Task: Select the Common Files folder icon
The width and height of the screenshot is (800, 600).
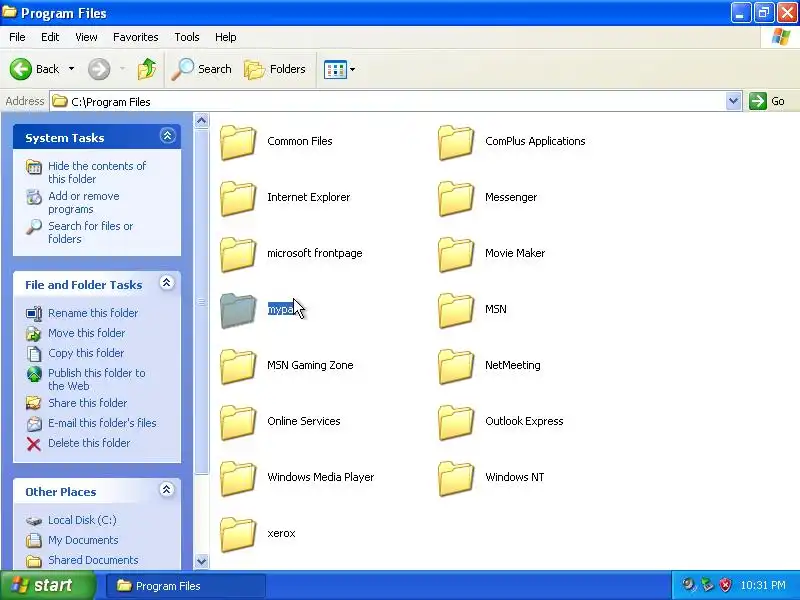Action: 238,142
